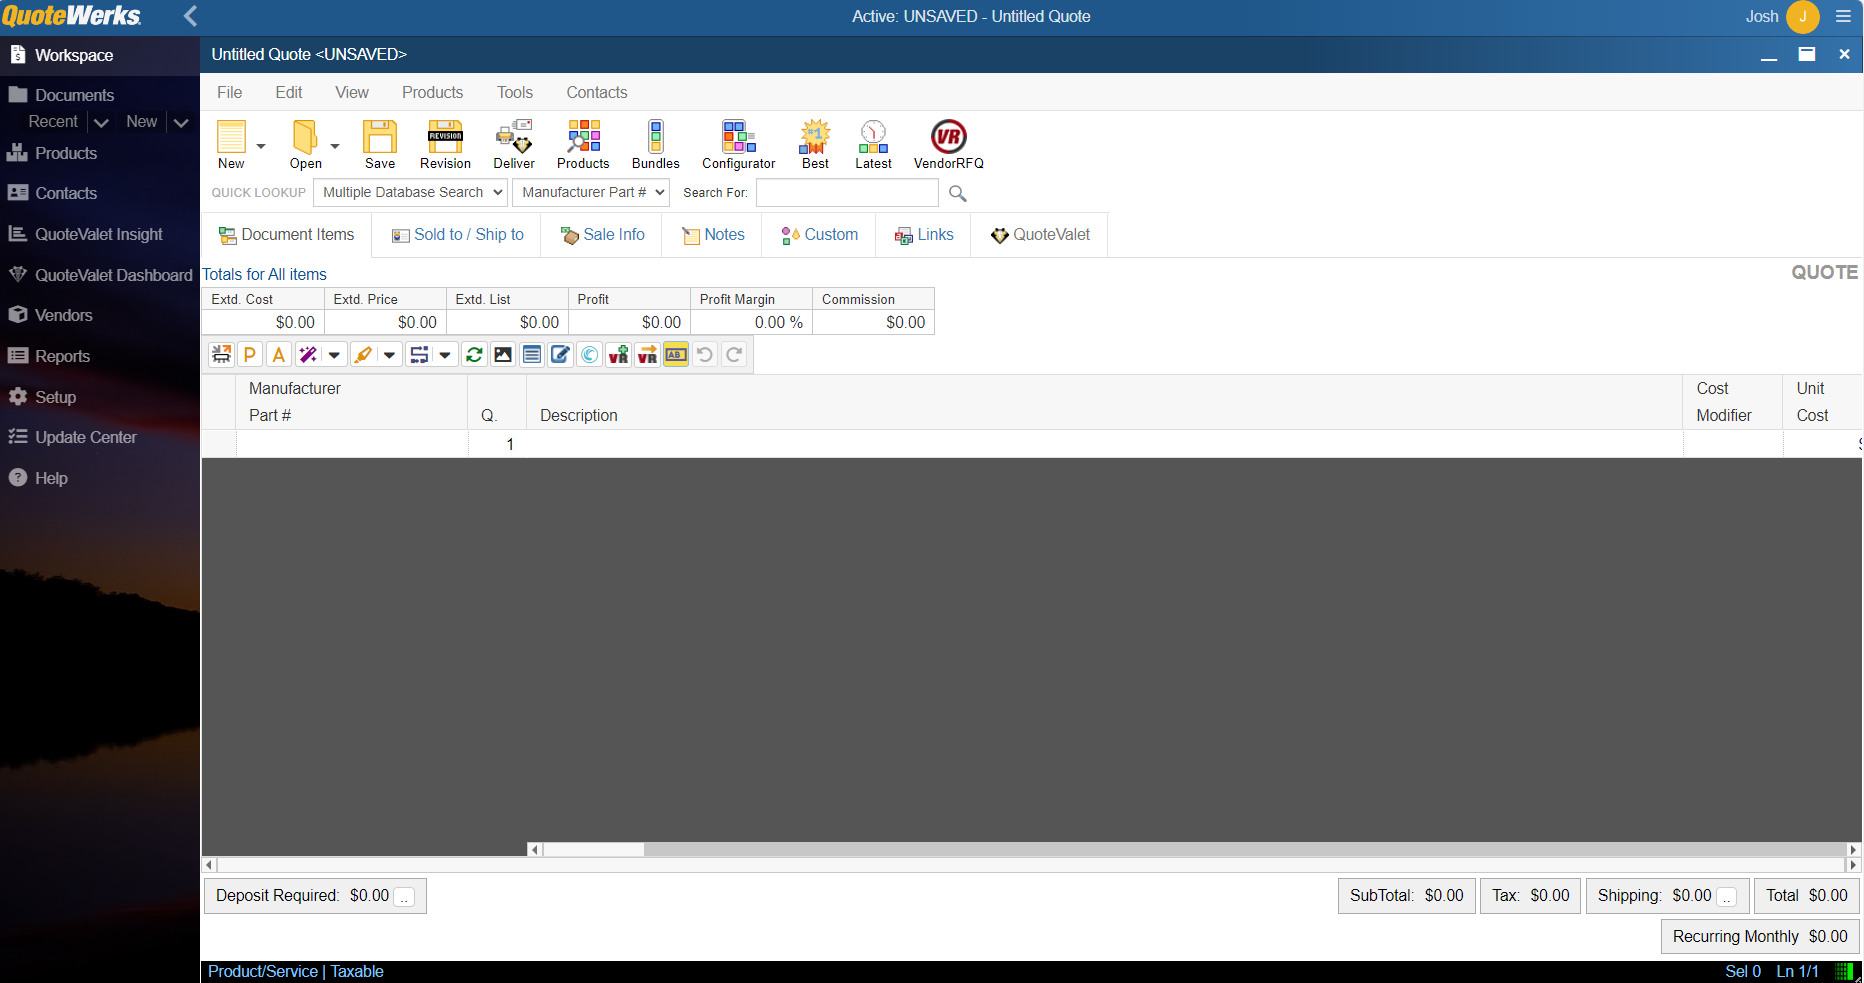Expand the New document dropdown arrow
The image size is (1864, 983).
pos(261,146)
